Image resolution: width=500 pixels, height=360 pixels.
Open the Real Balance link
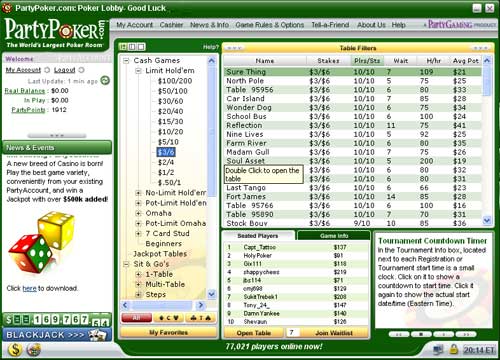25,91
